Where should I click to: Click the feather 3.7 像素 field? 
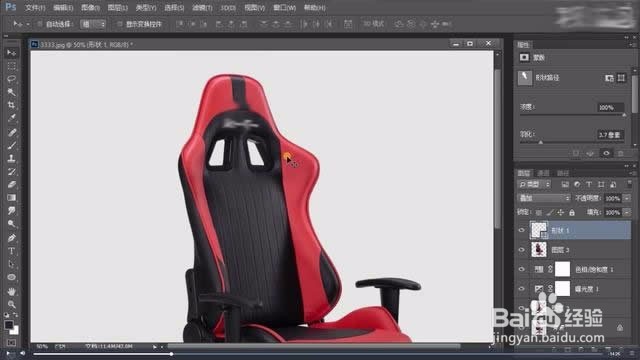tap(610, 135)
